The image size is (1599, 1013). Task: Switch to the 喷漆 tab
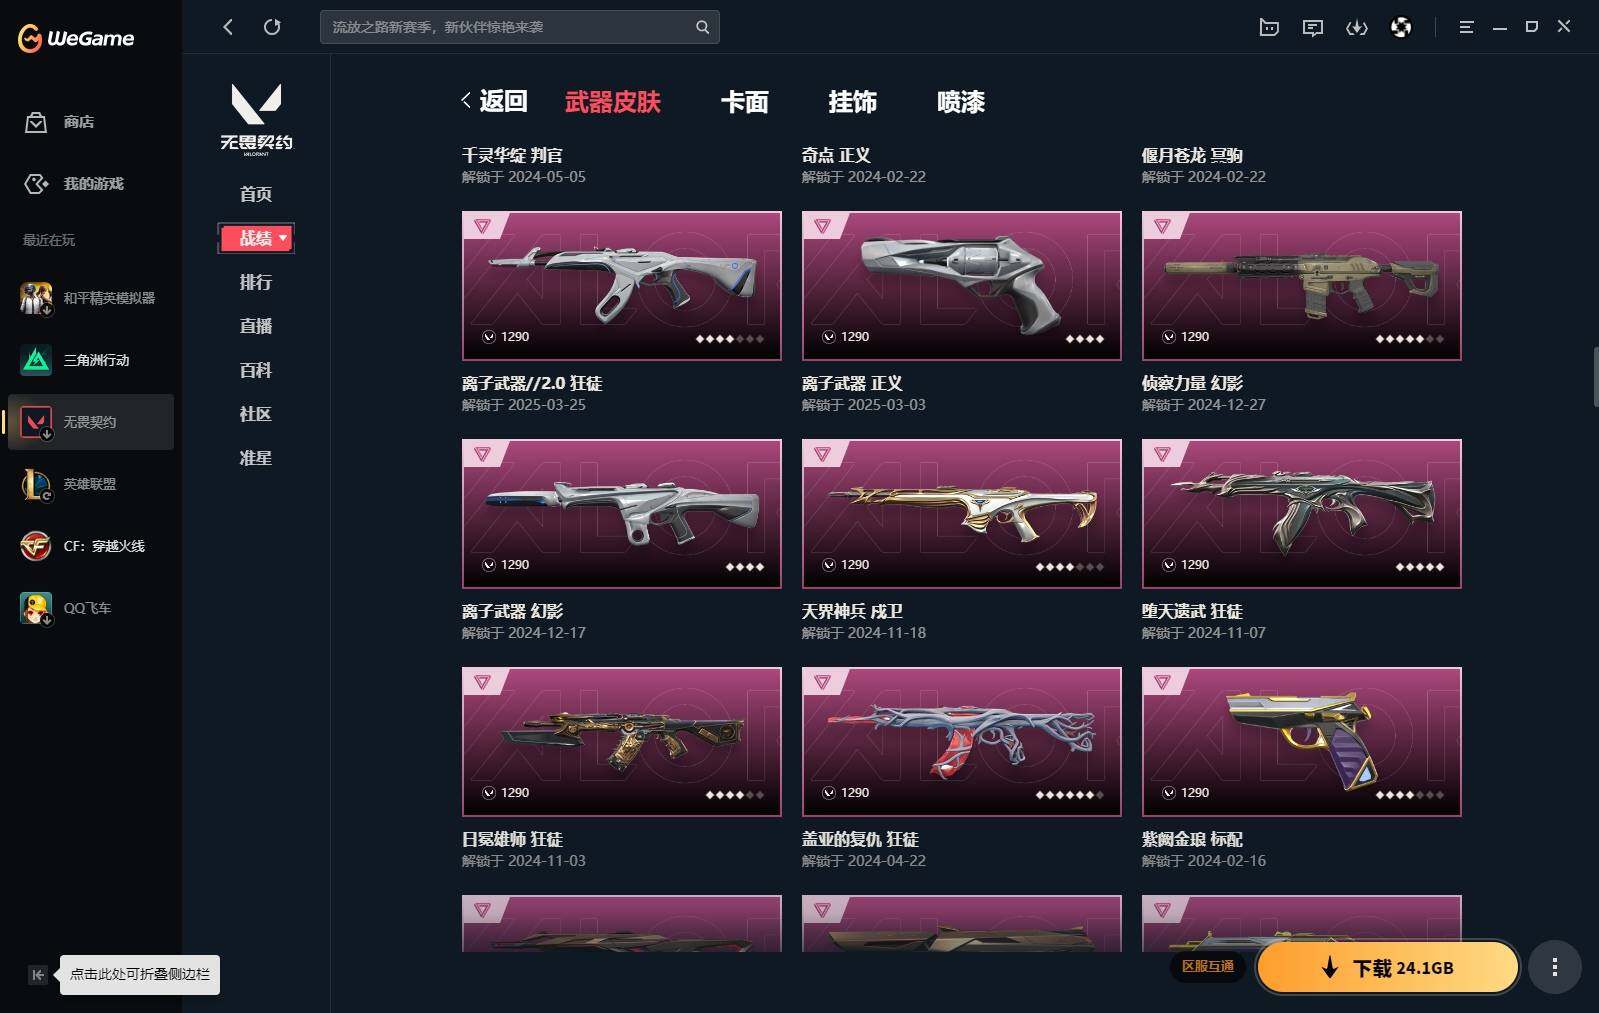(961, 102)
